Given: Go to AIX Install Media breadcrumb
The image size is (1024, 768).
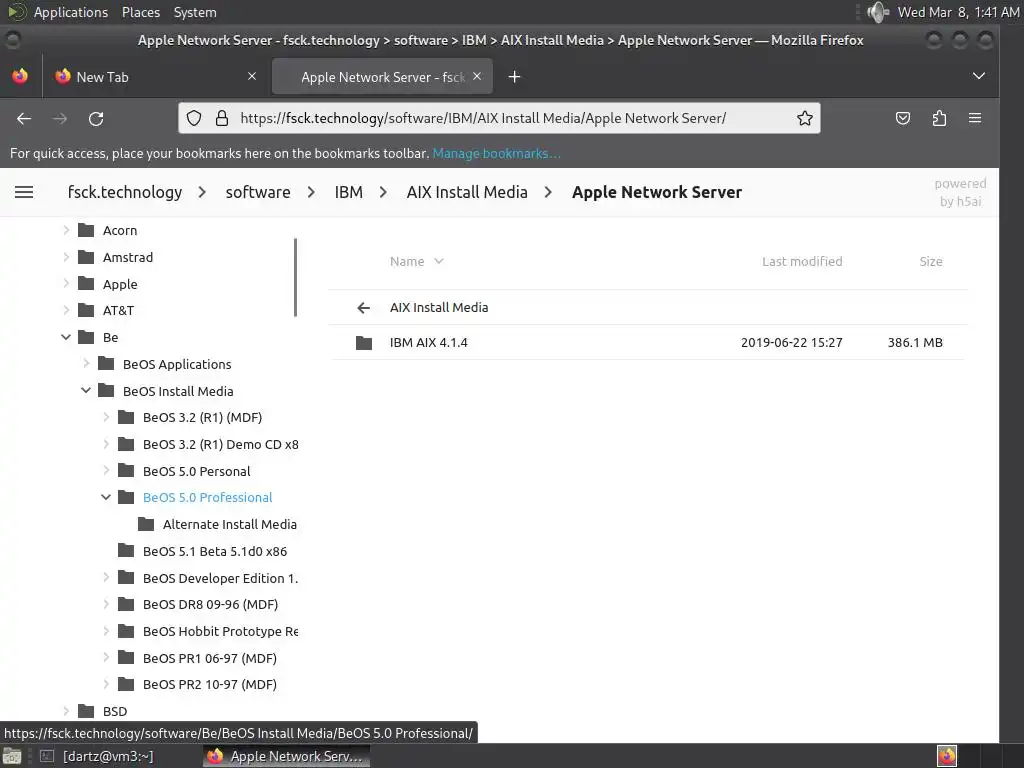Looking at the screenshot, I should coord(467,192).
